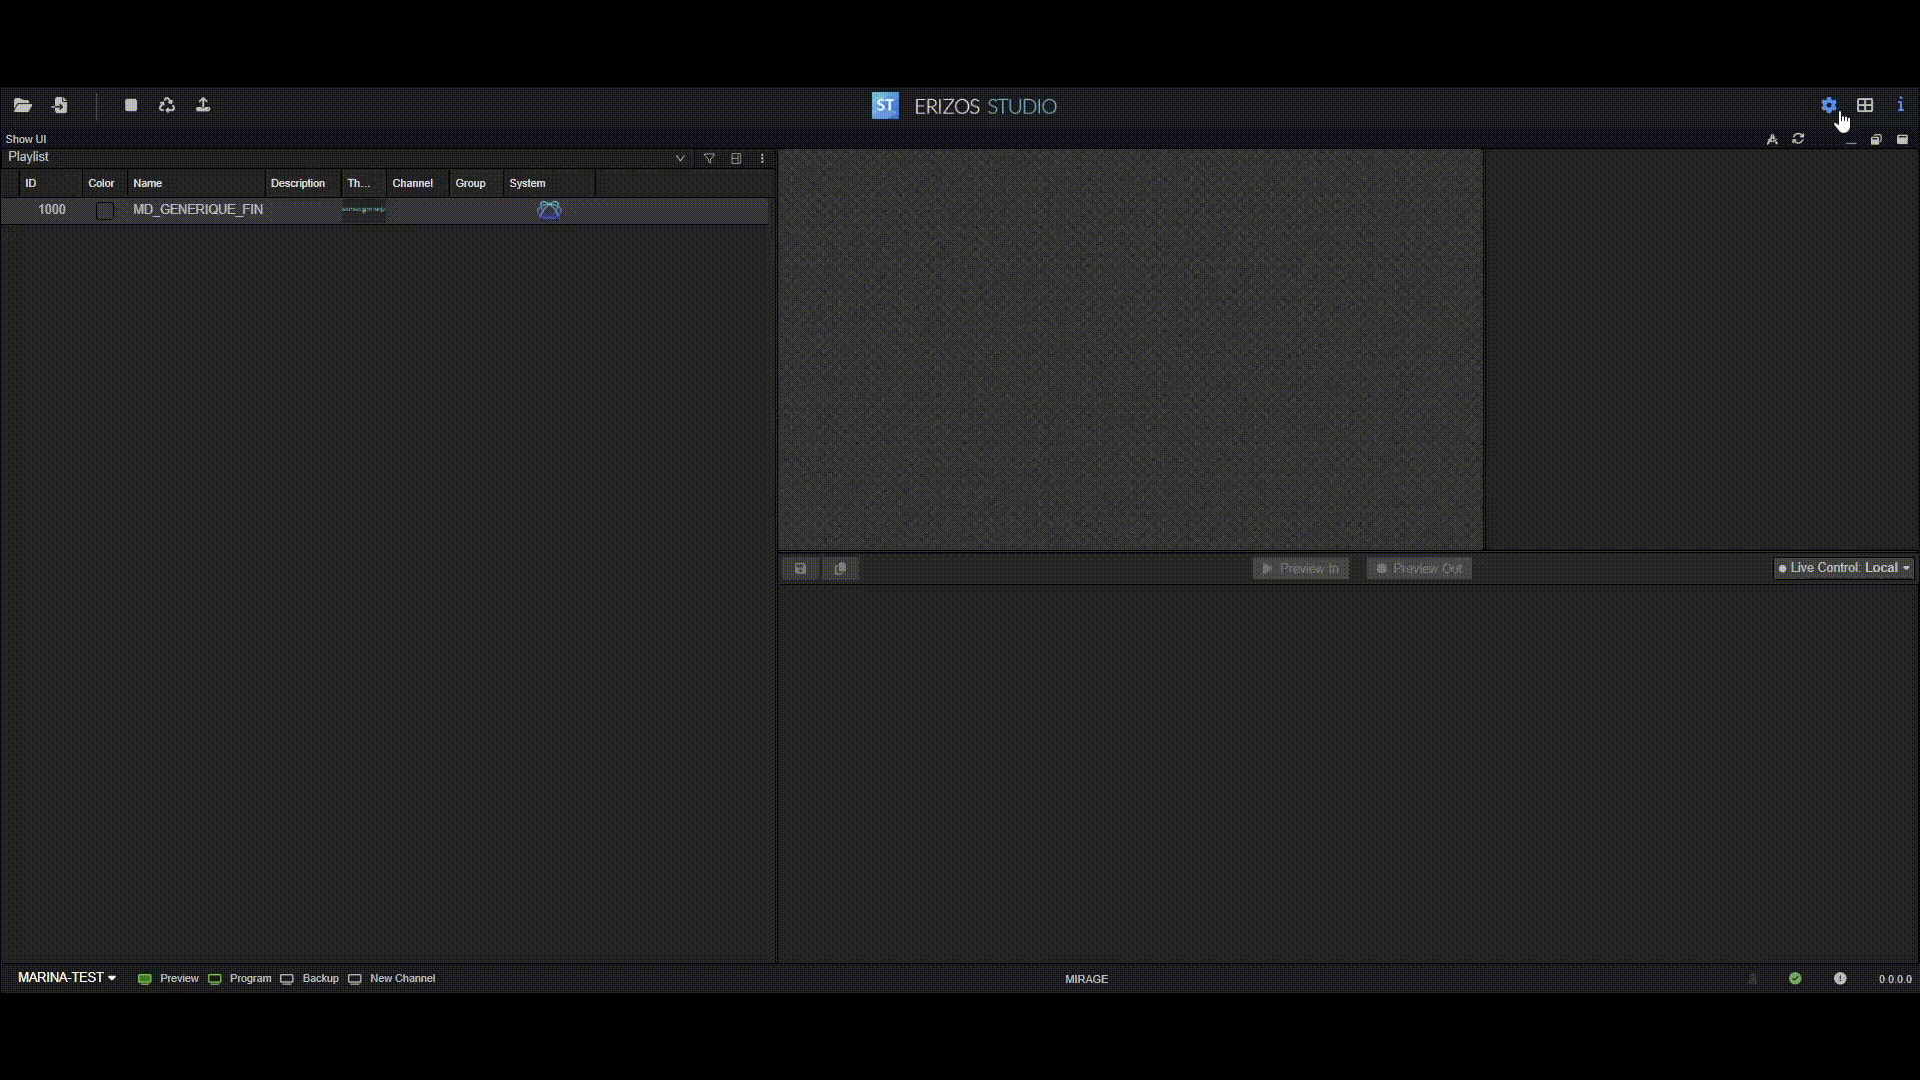Open settings gear icon

(x=1828, y=105)
